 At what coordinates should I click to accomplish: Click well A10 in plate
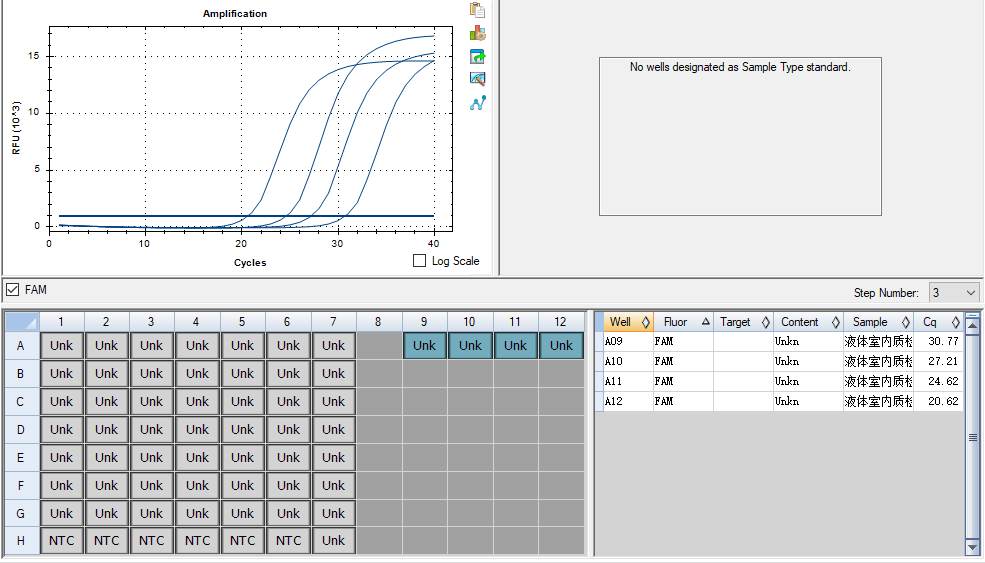coord(470,346)
